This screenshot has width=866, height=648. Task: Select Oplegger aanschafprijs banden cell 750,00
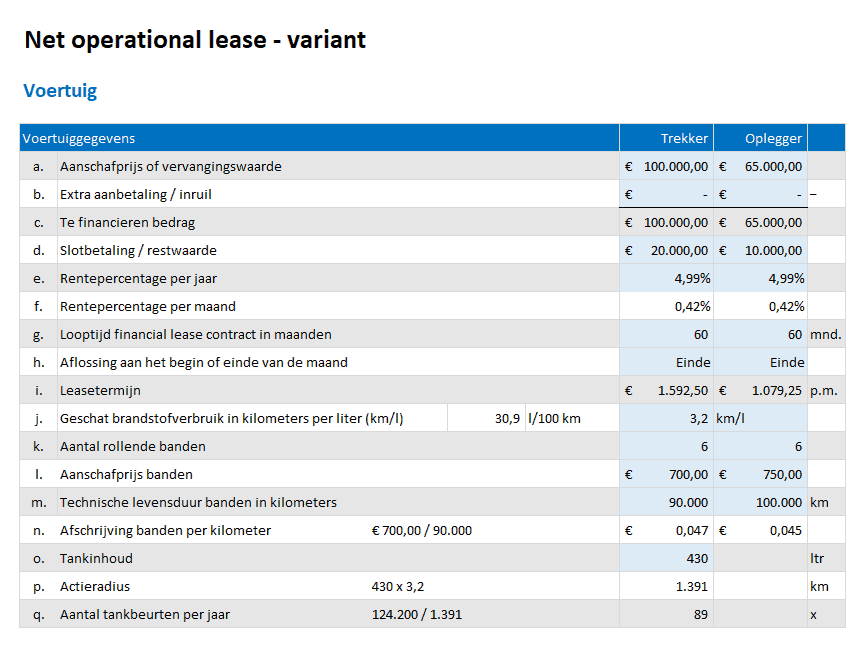pos(760,474)
